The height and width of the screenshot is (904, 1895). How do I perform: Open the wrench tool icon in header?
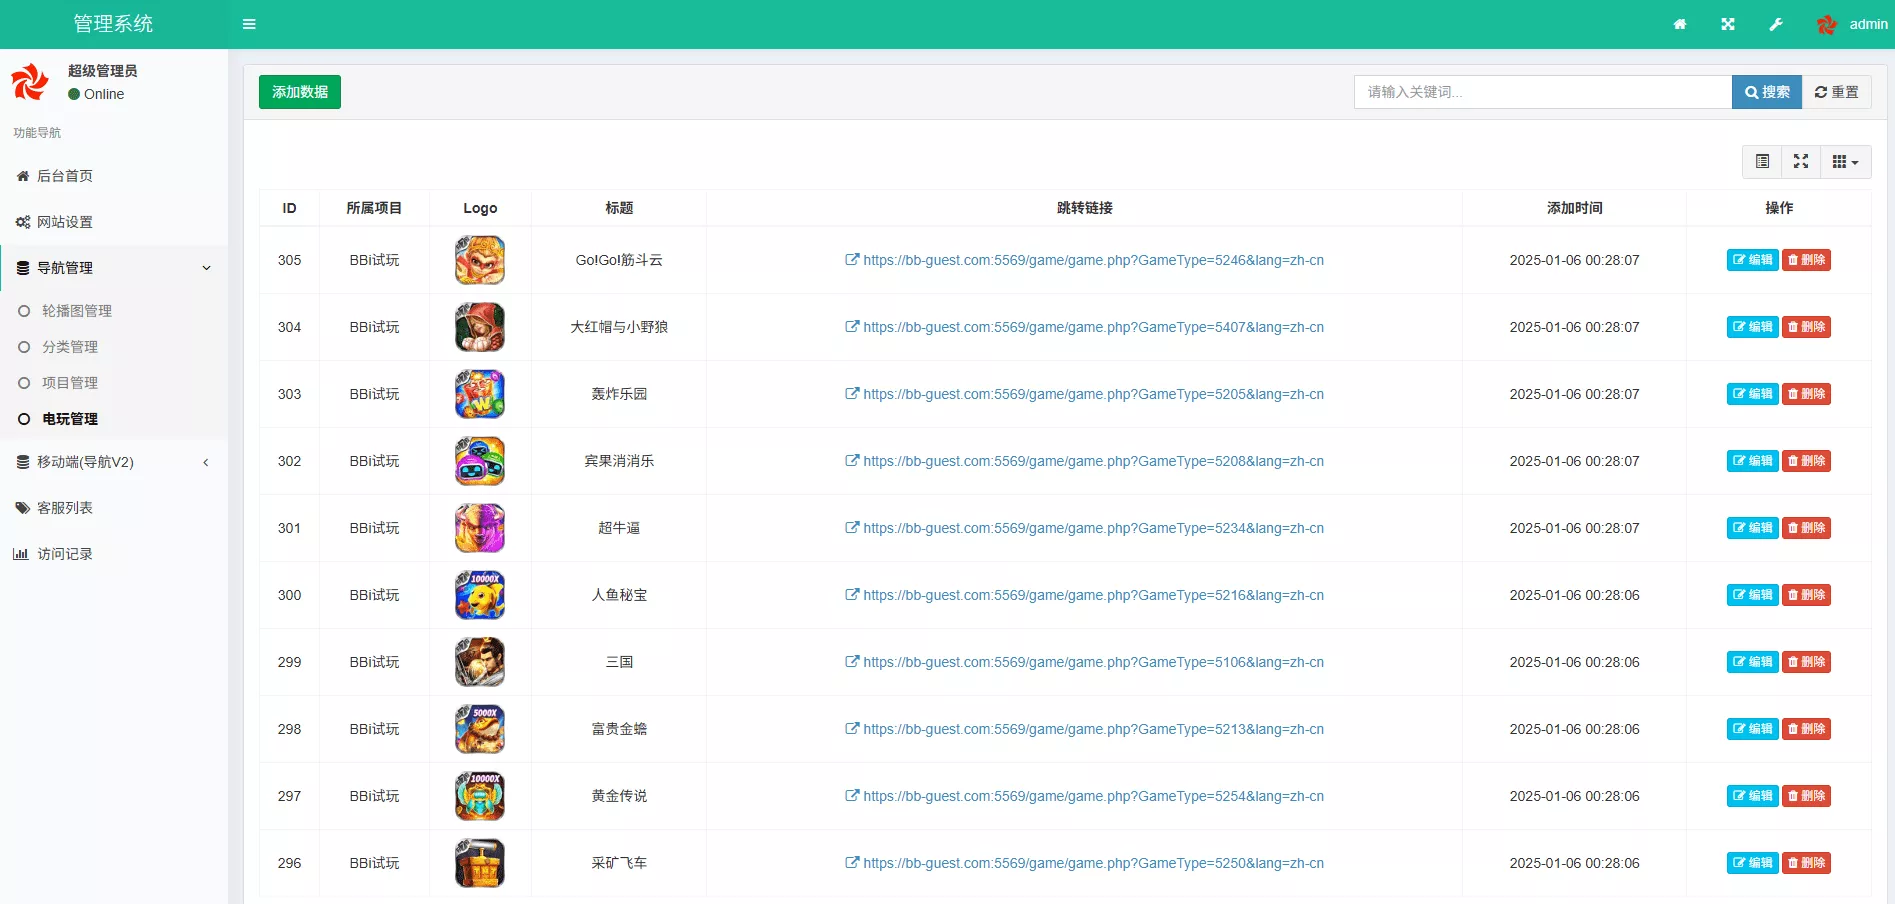1776,24
